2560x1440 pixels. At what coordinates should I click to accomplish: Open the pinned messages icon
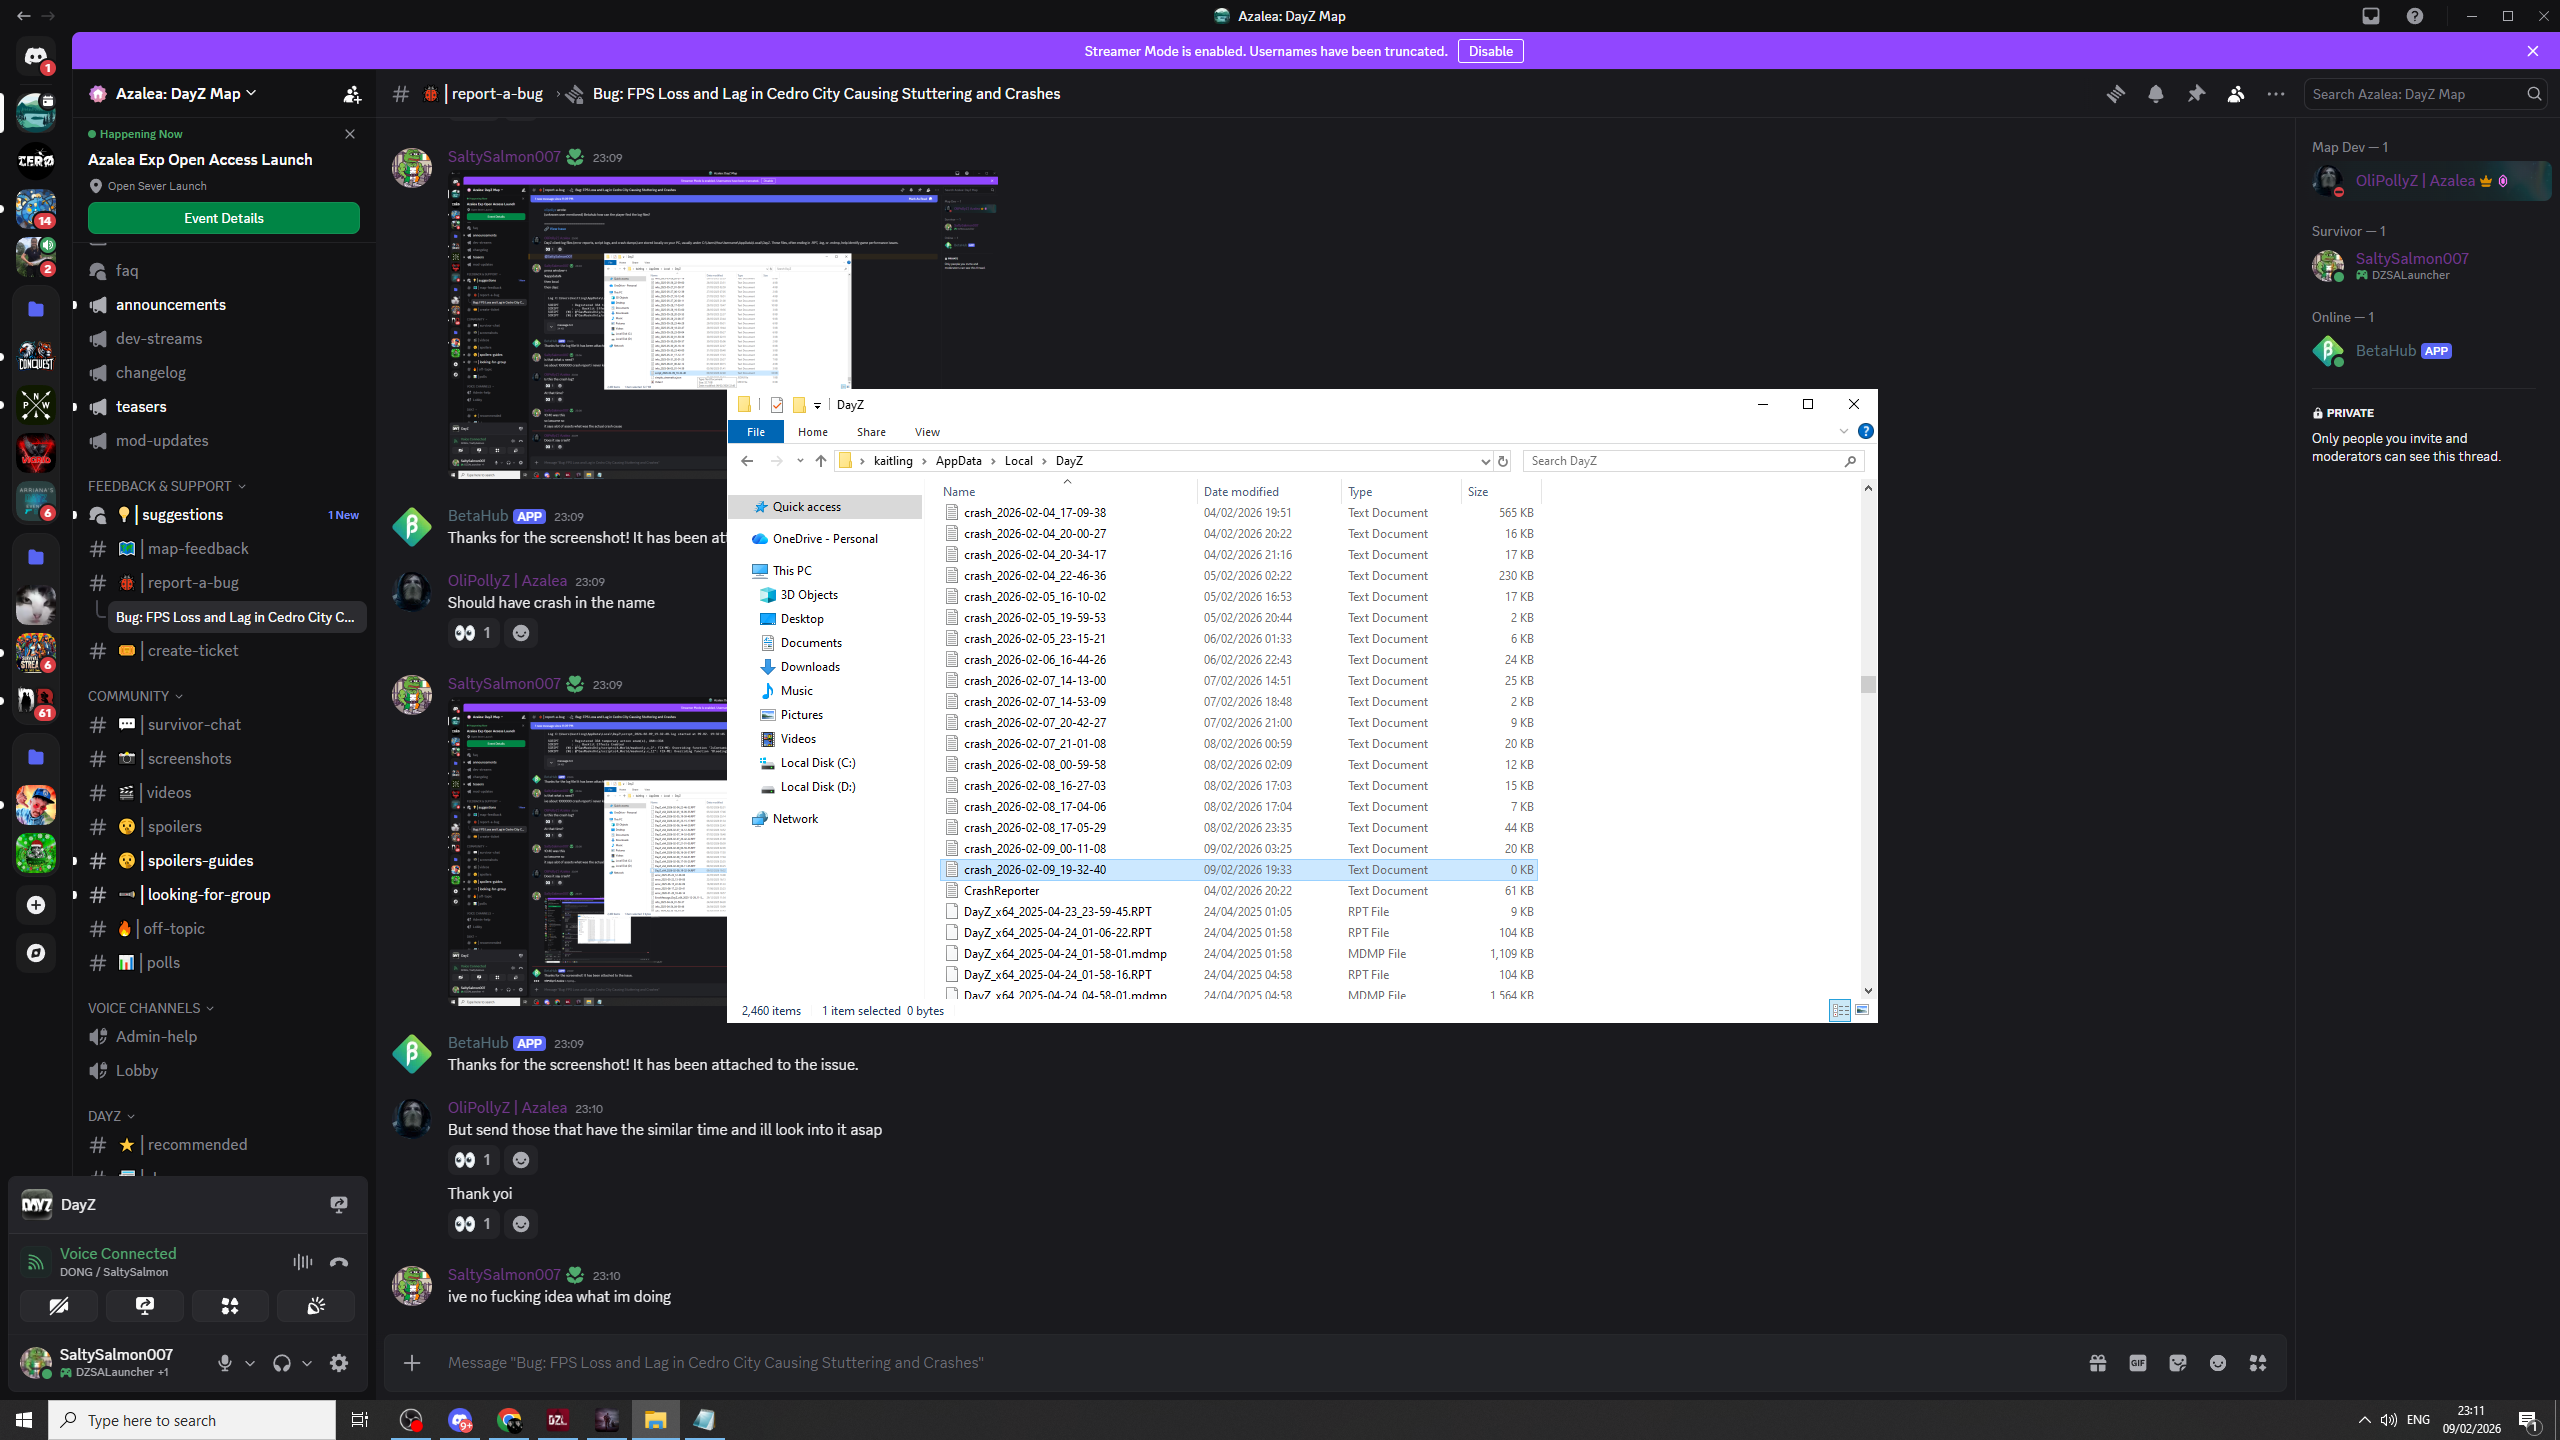(2196, 94)
